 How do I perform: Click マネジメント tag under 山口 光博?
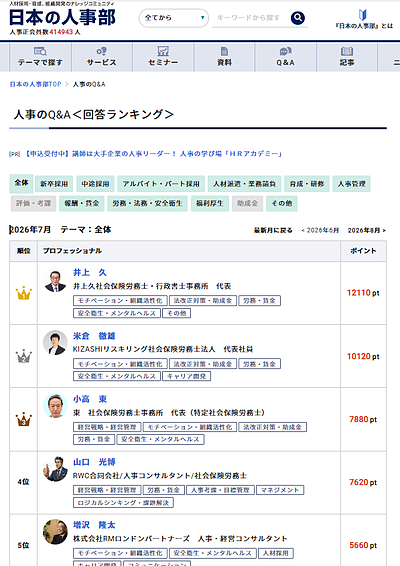280,490
